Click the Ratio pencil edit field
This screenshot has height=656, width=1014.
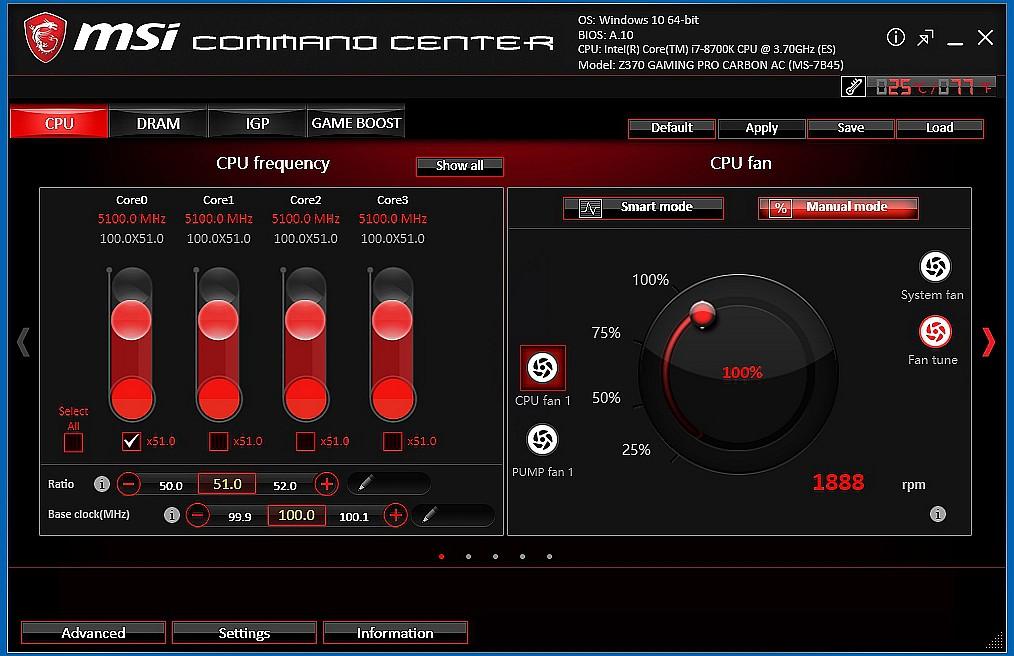coord(389,483)
